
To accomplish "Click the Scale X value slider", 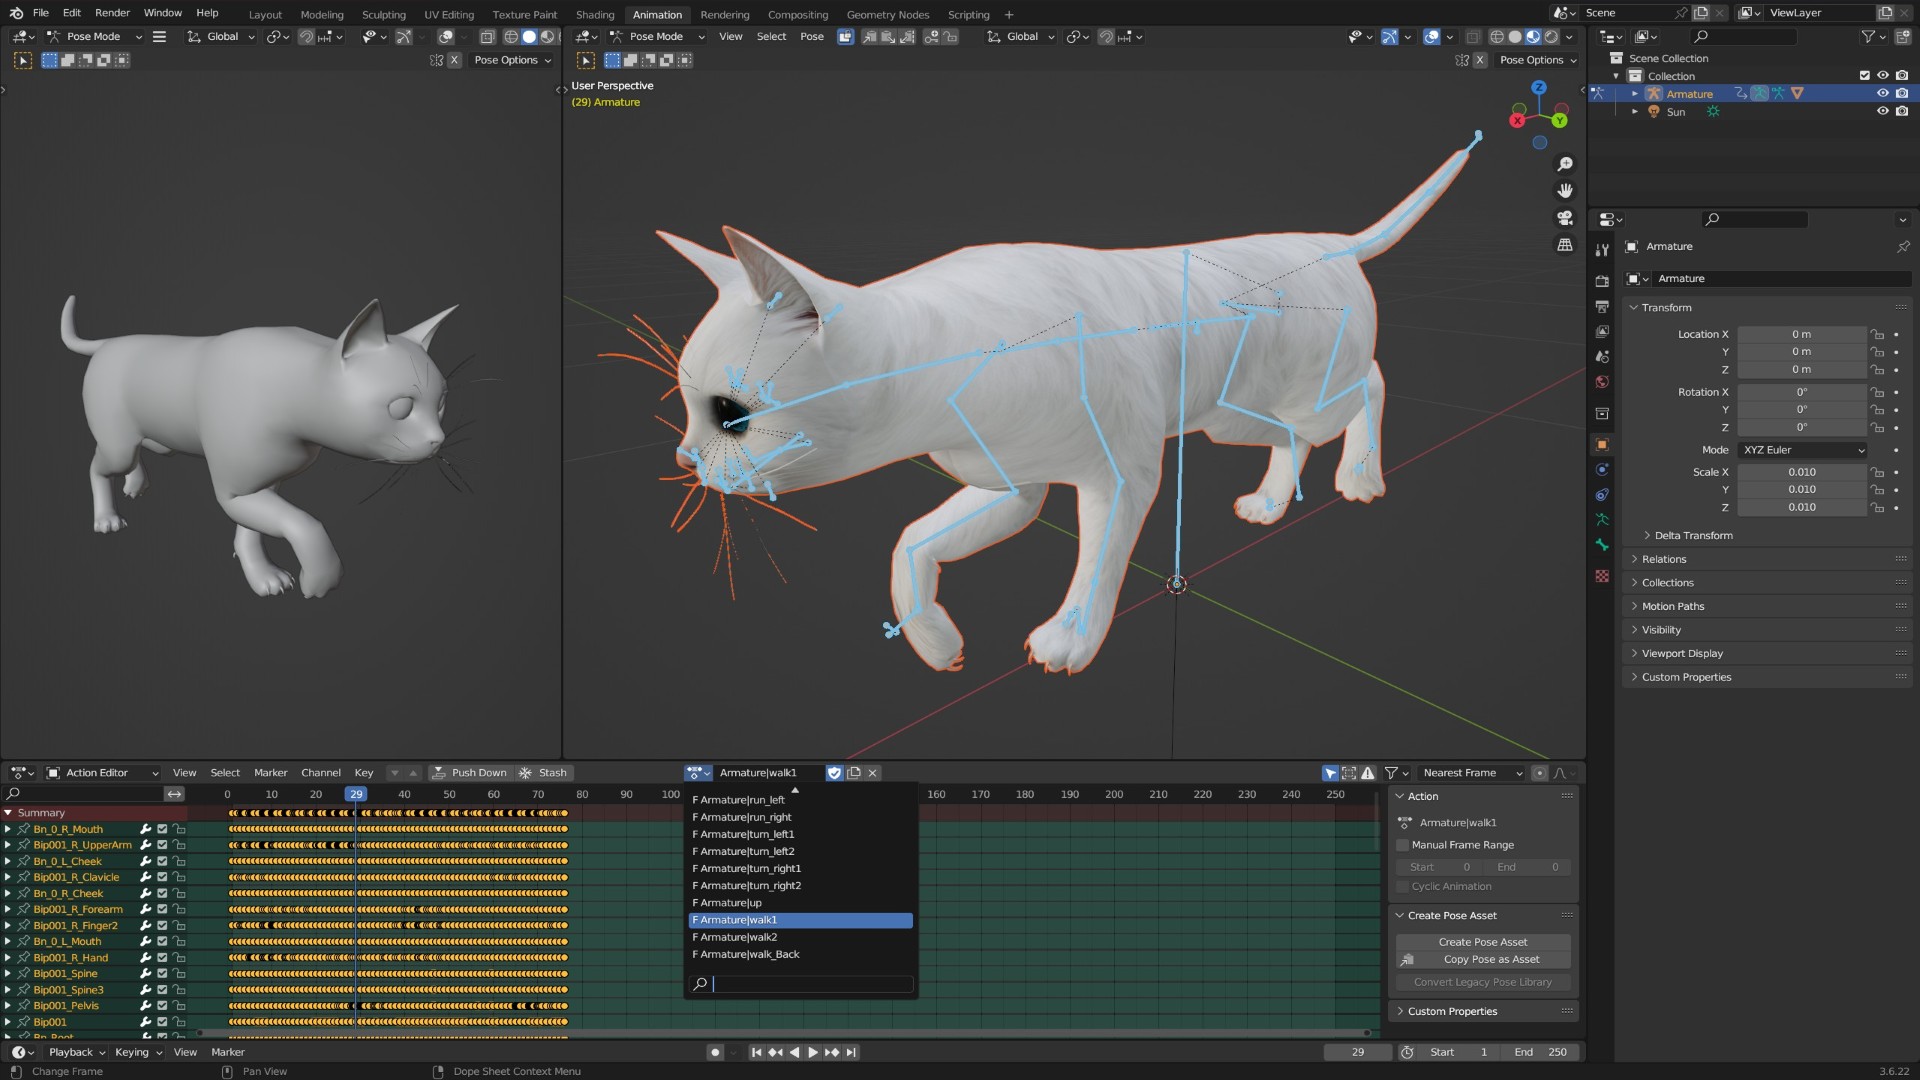I will tap(1802, 472).
